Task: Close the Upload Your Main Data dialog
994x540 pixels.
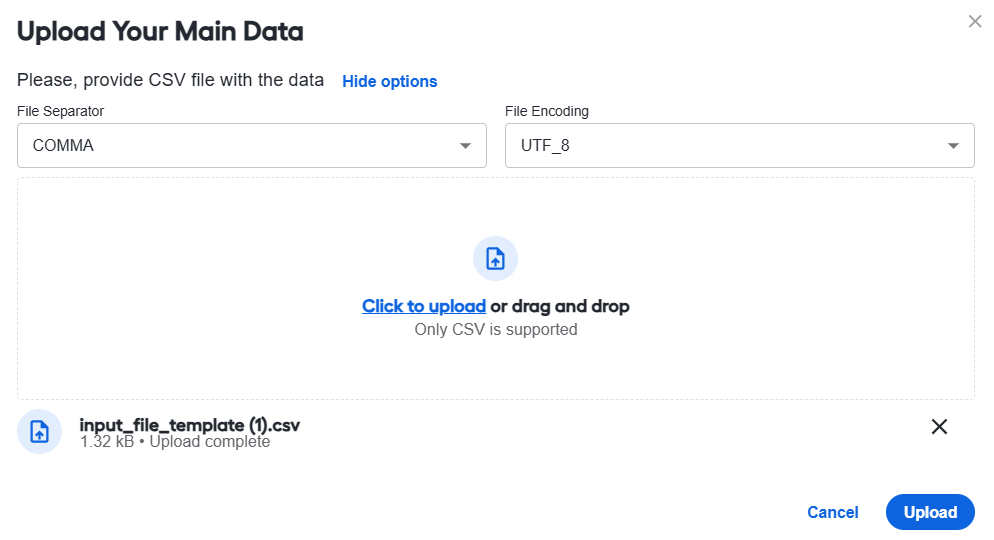Action: pyautogui.click(x=975, y=22)
